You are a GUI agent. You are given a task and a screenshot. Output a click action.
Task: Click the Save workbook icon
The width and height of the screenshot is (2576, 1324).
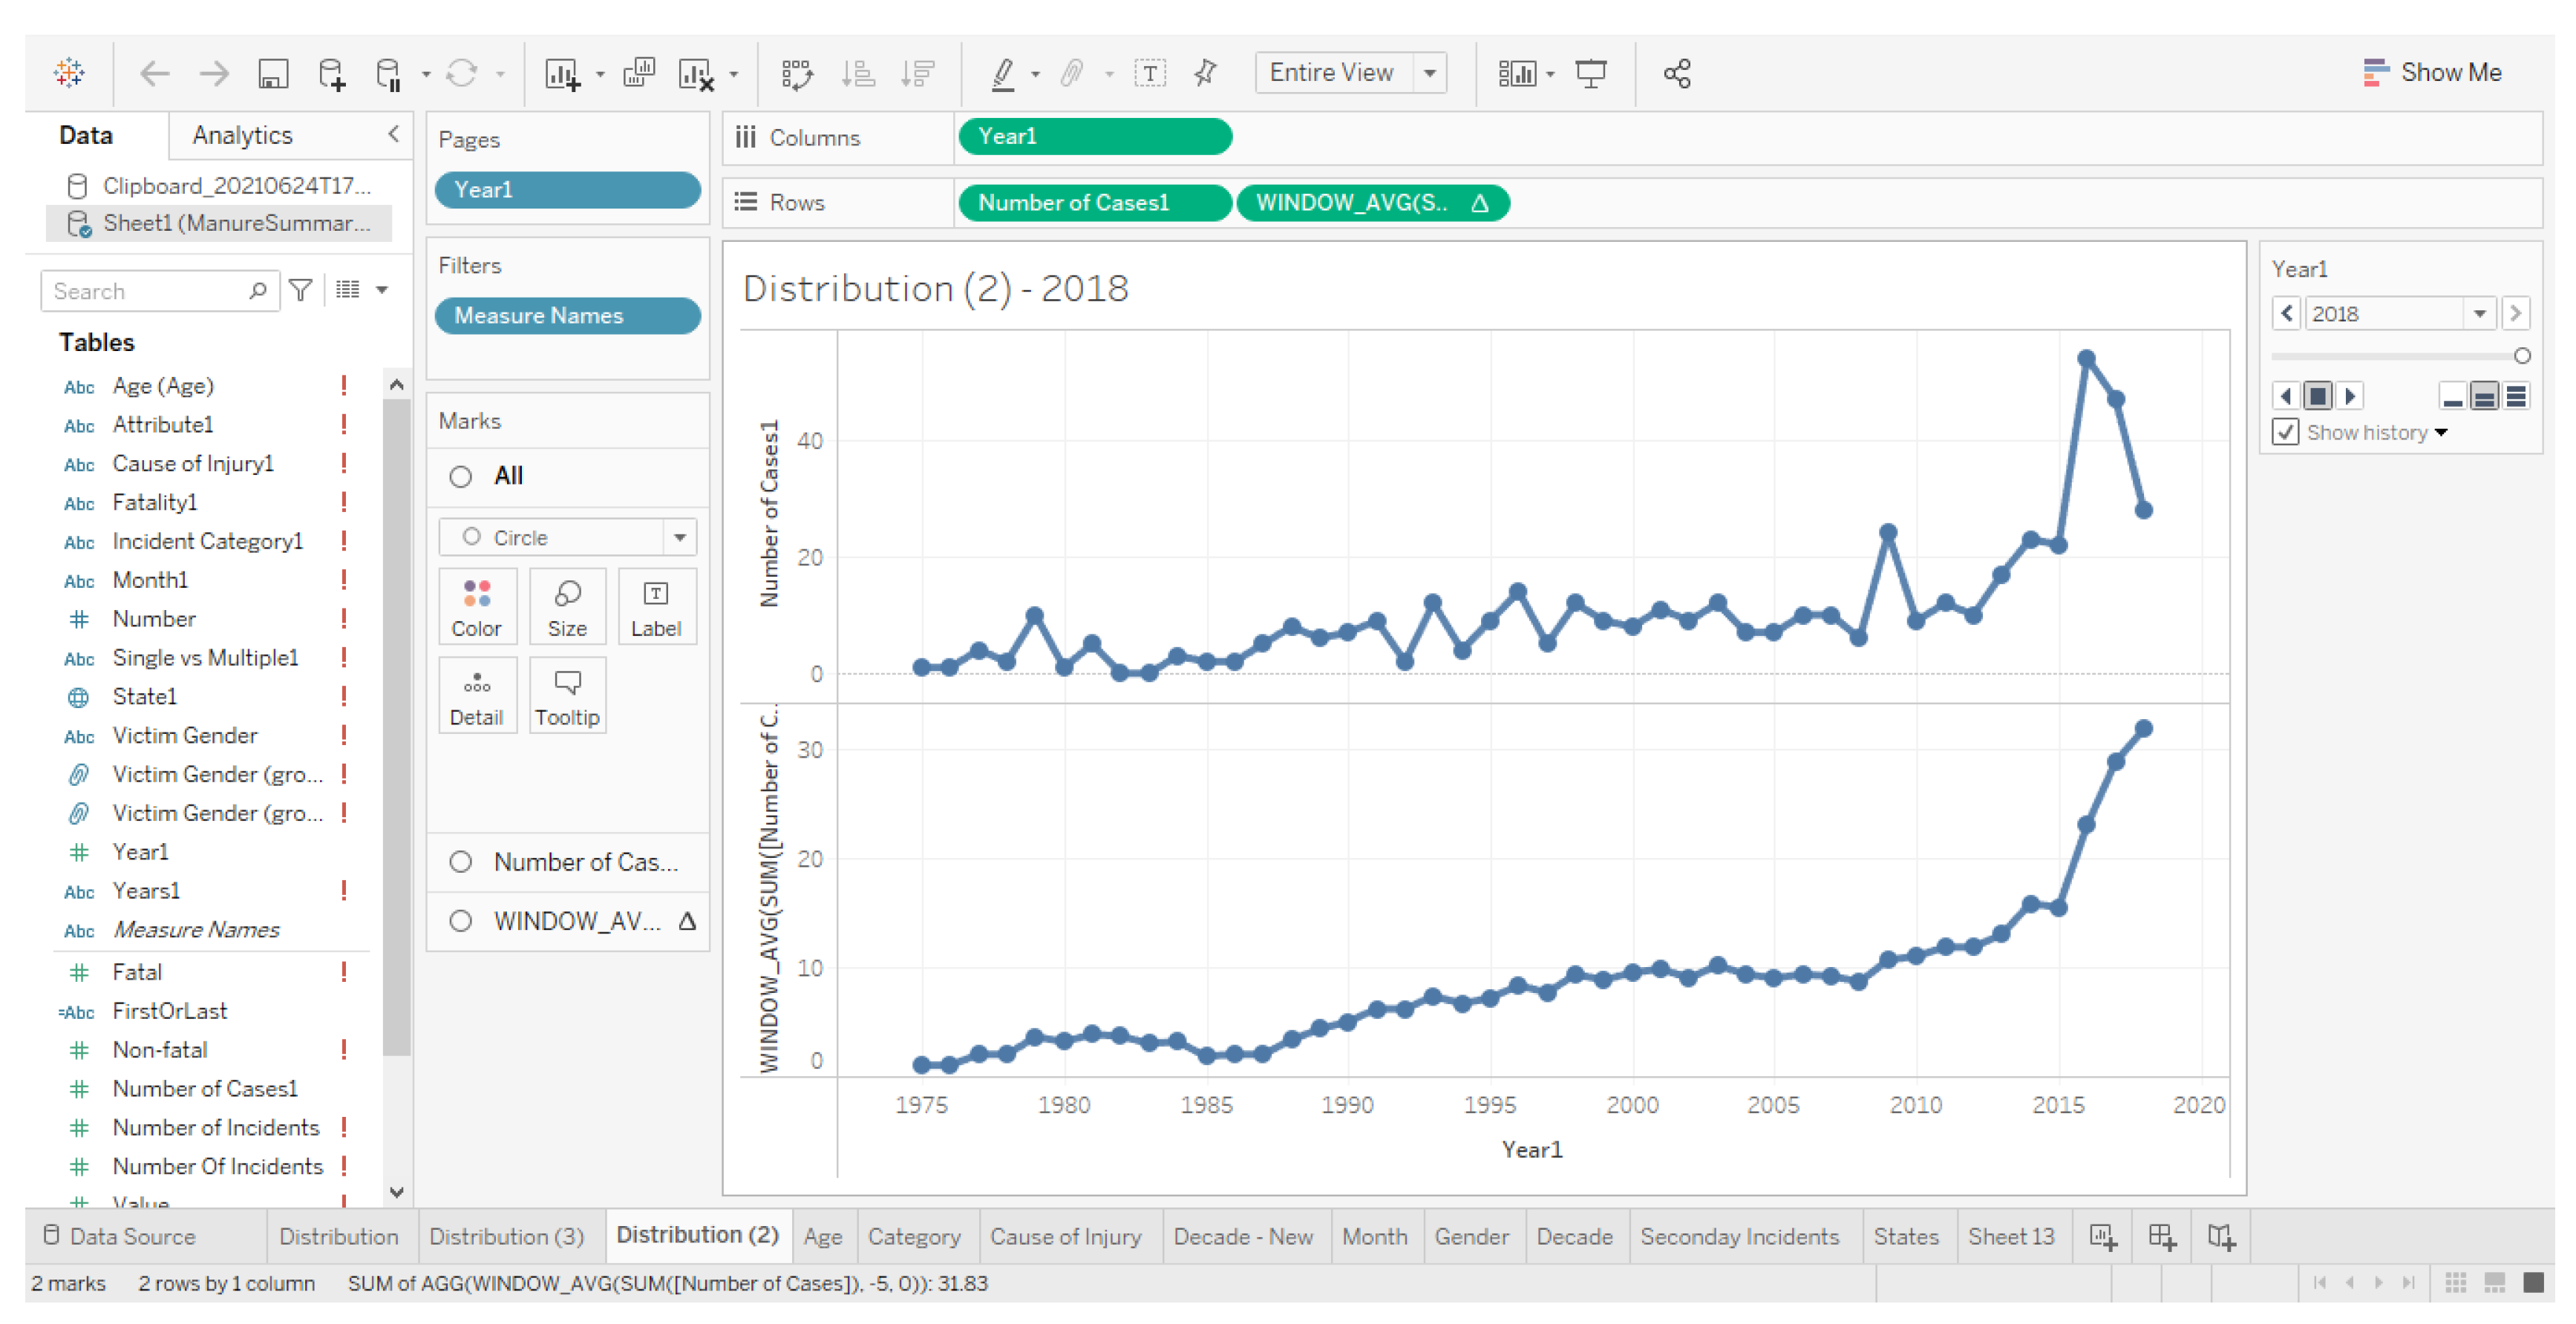click(x=273, y=73)
